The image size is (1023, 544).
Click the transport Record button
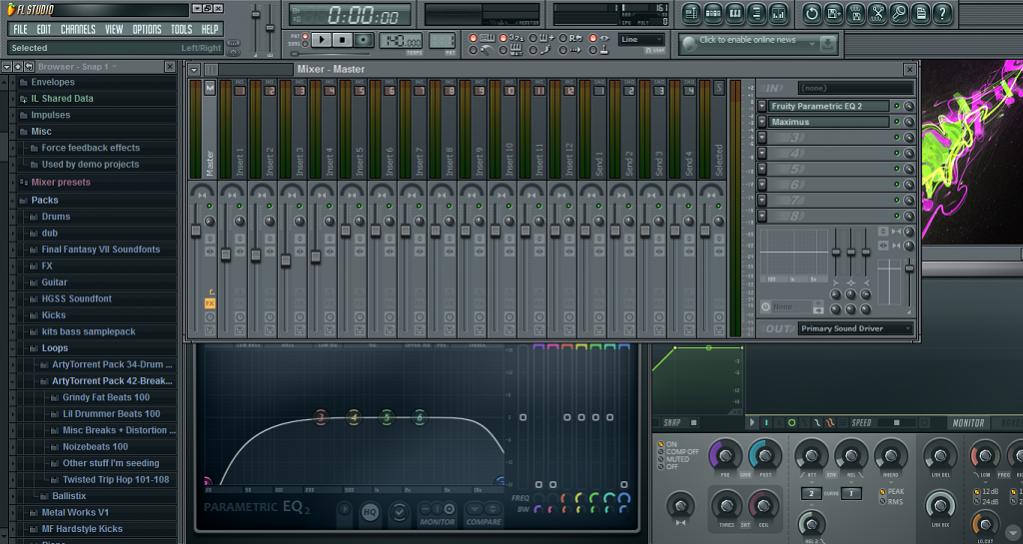[364, 40]
